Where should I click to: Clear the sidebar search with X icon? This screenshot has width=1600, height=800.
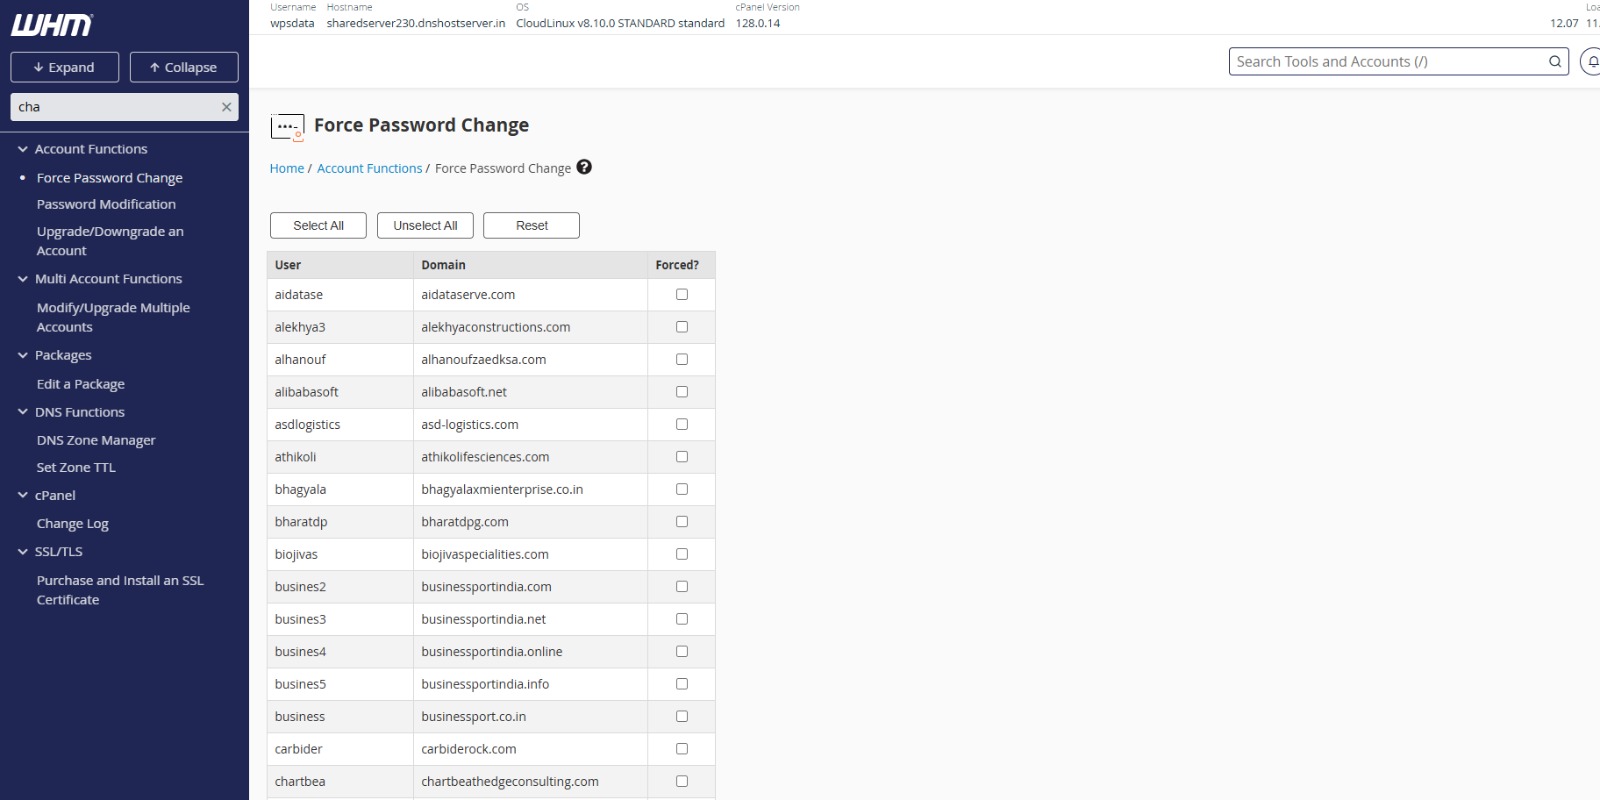pos(226,107)
